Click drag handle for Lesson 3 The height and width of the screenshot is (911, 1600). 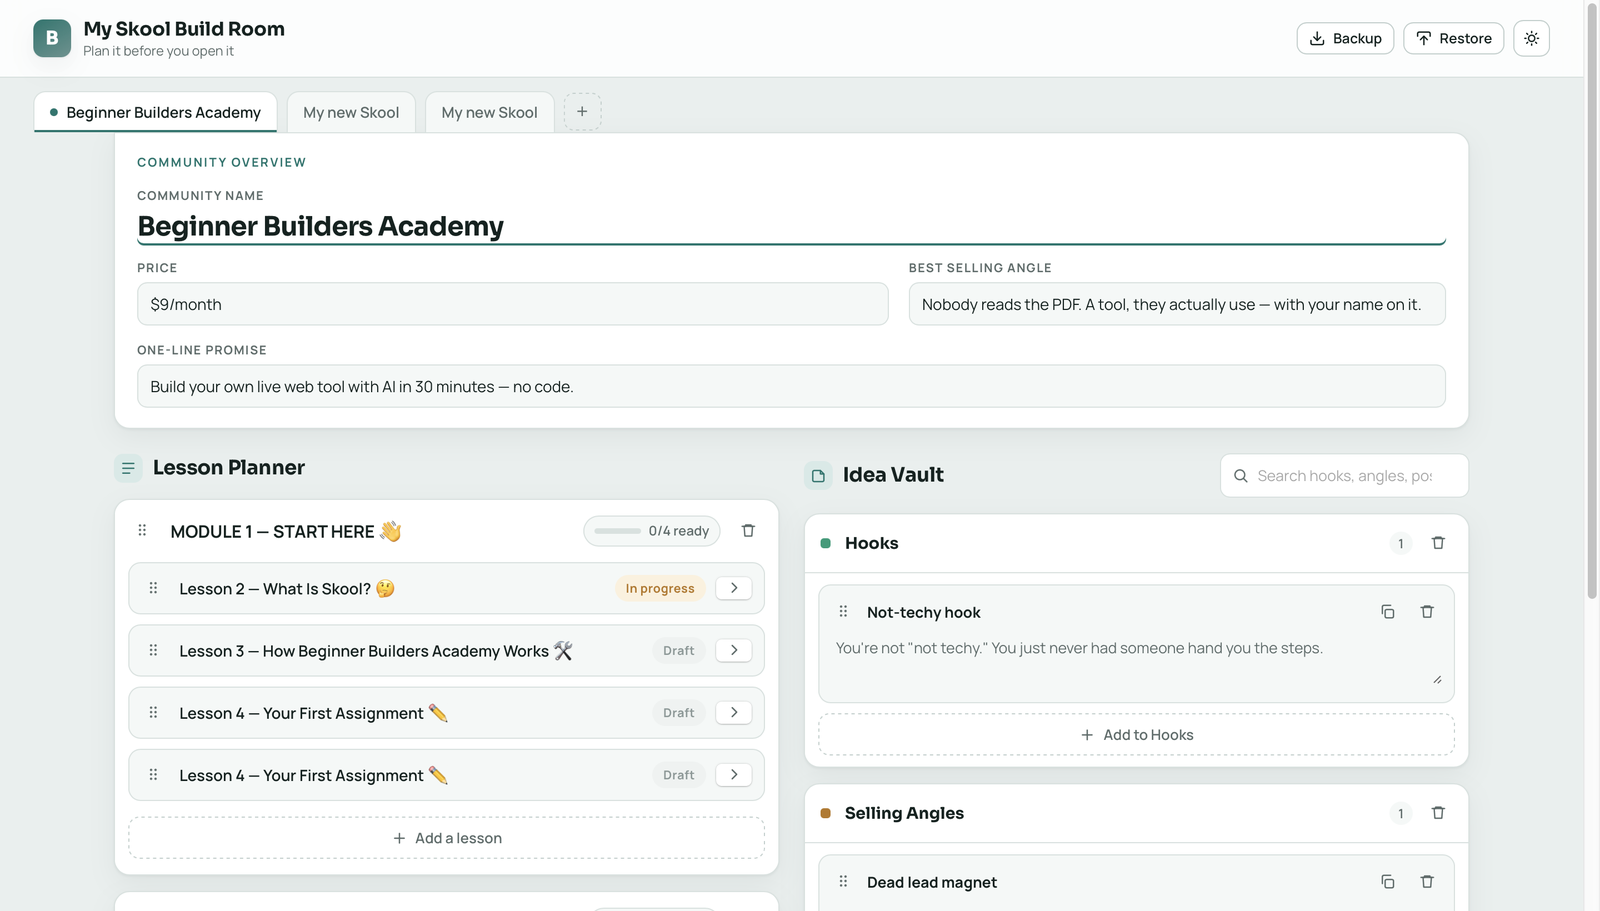point(153,650)
